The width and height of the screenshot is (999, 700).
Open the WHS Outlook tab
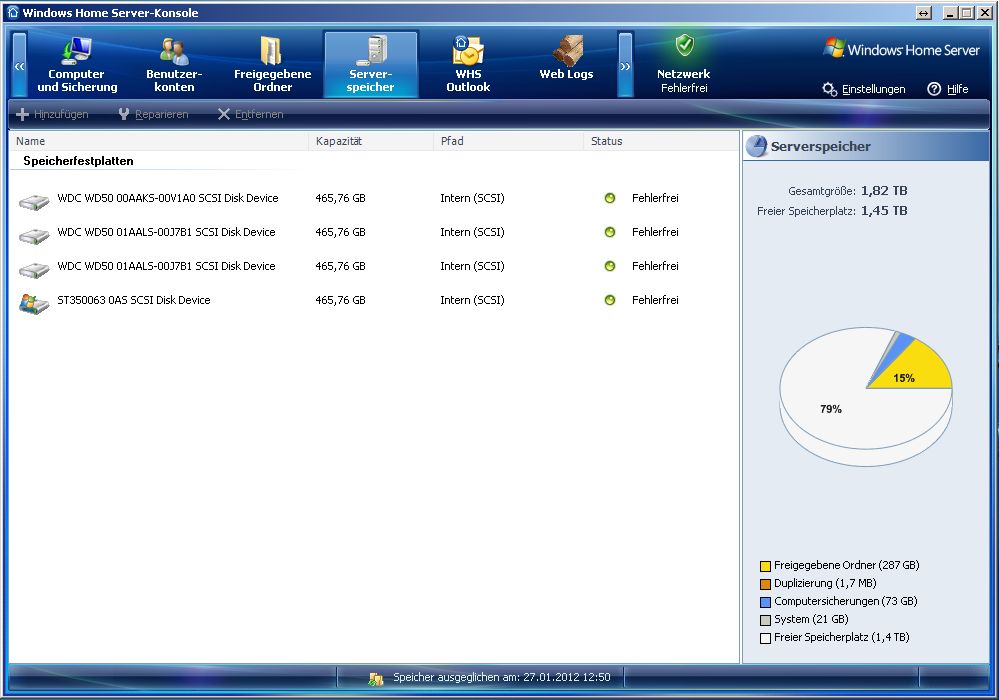click(468, 64)
